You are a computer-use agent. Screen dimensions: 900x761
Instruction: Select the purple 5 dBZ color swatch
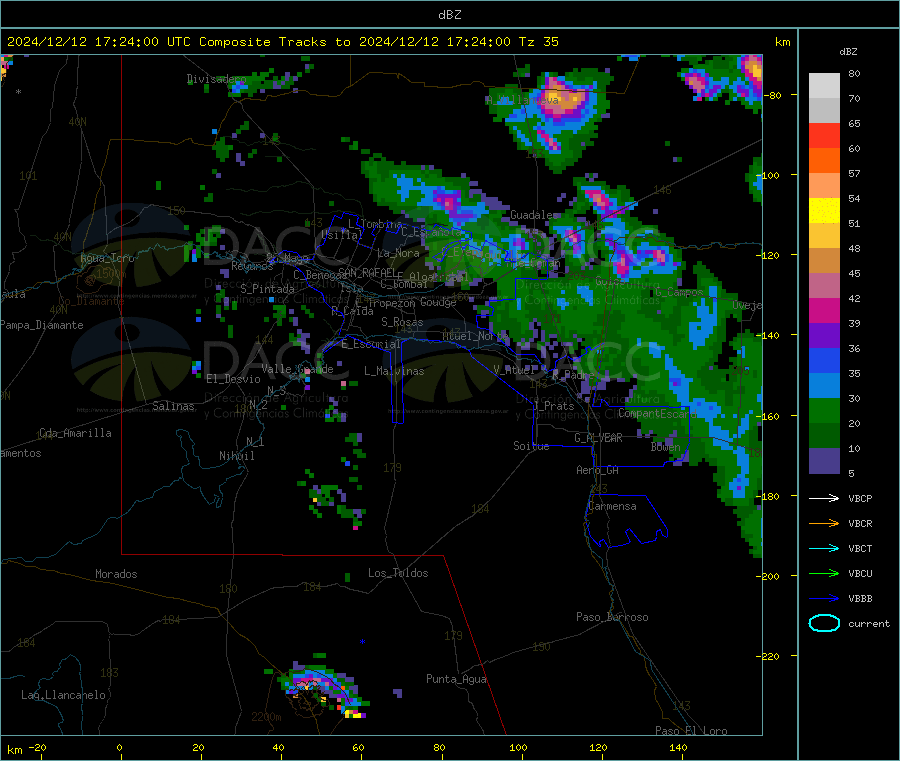pyautogui.click(x=824, y=461)
